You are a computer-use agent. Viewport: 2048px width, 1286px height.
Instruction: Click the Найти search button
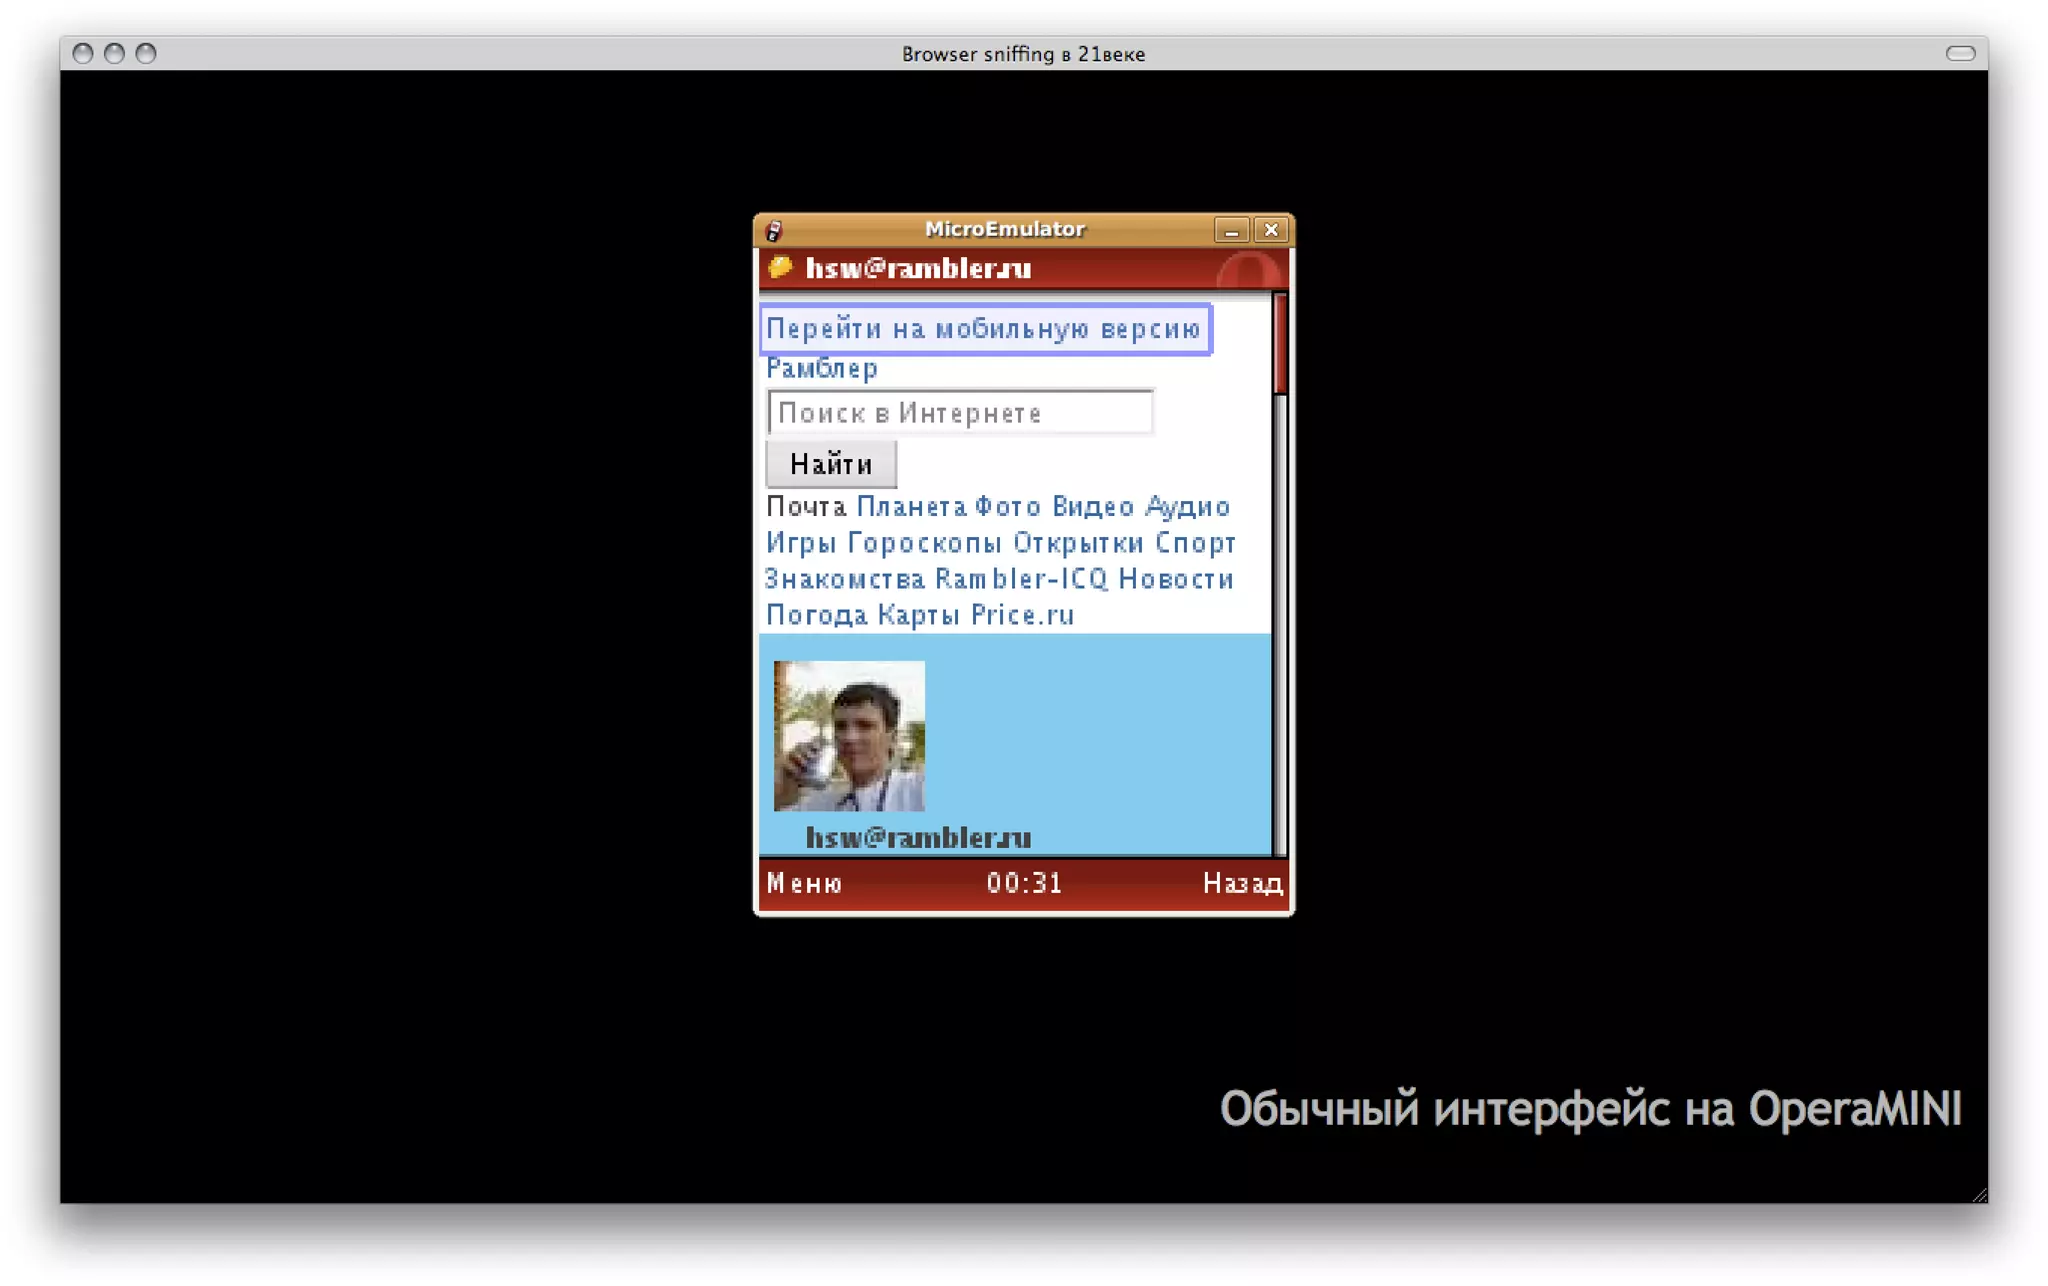831,464
